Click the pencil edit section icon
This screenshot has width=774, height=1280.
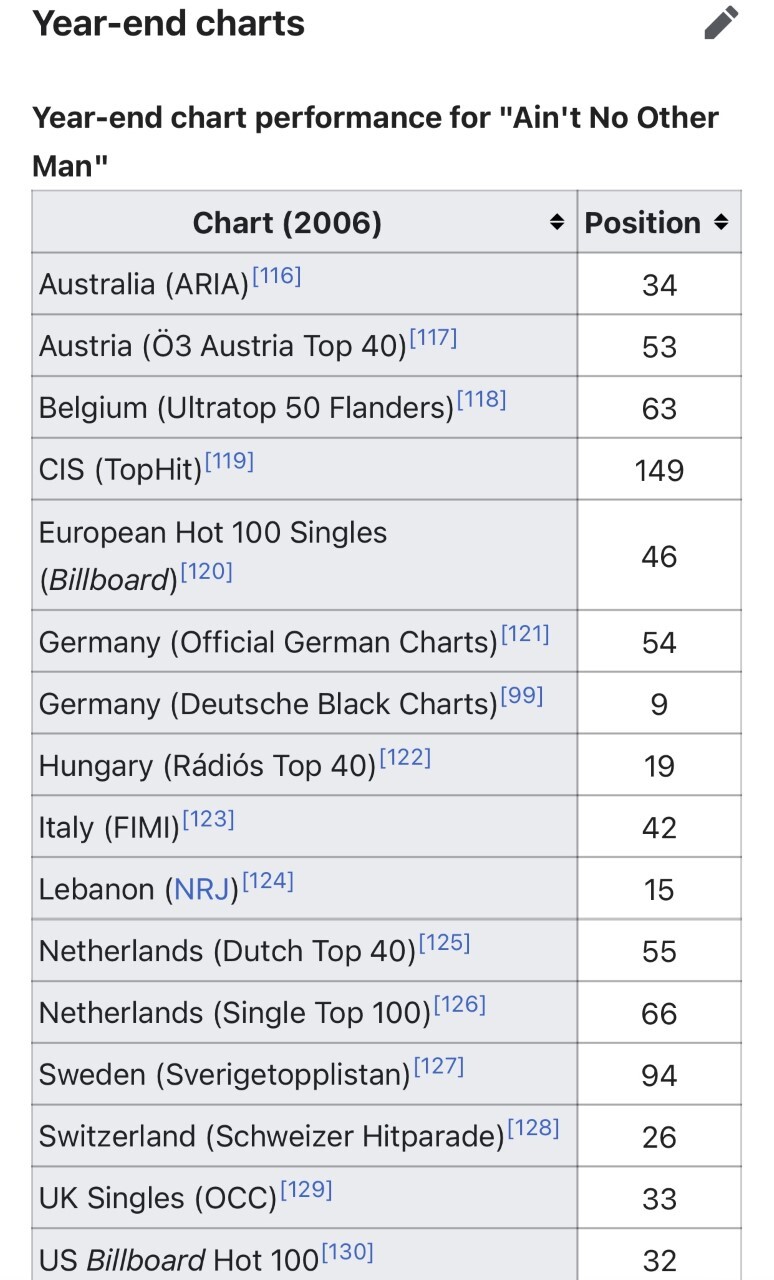click(721, 23)
